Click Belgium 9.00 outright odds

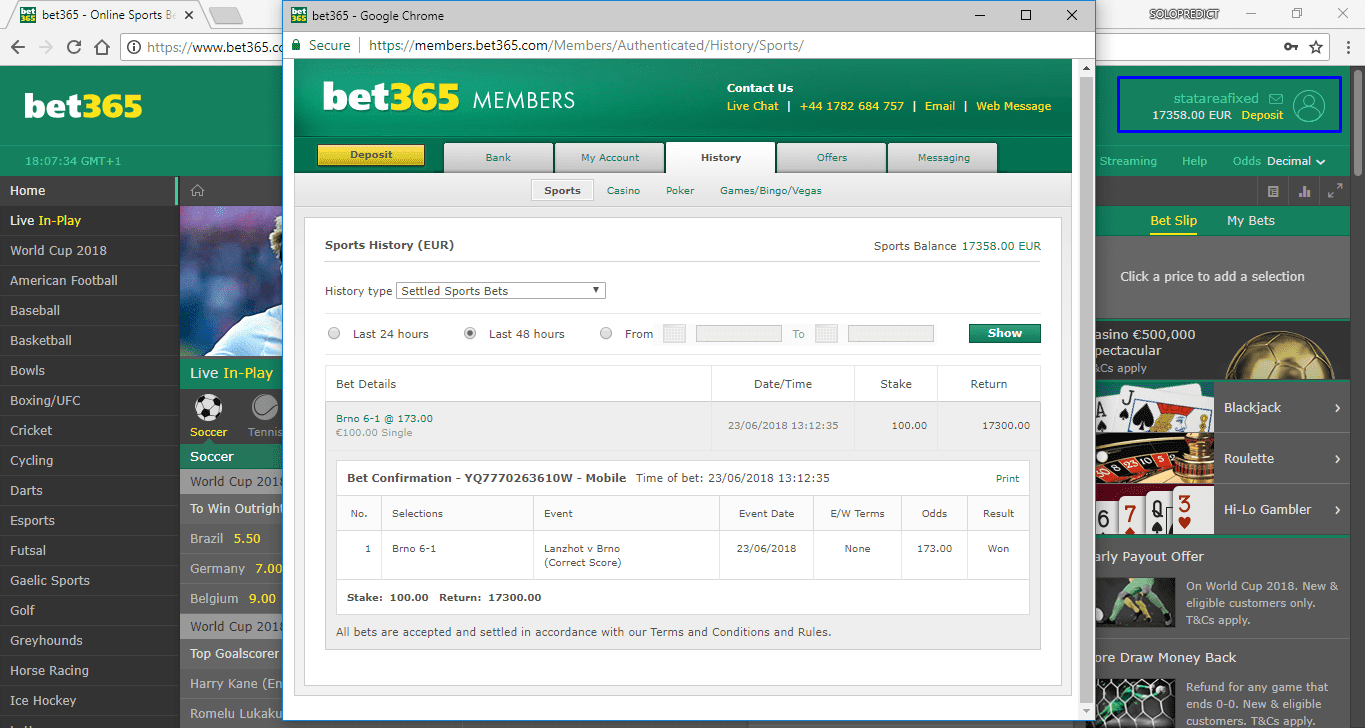pyautogui.click(x=231, y=598)
